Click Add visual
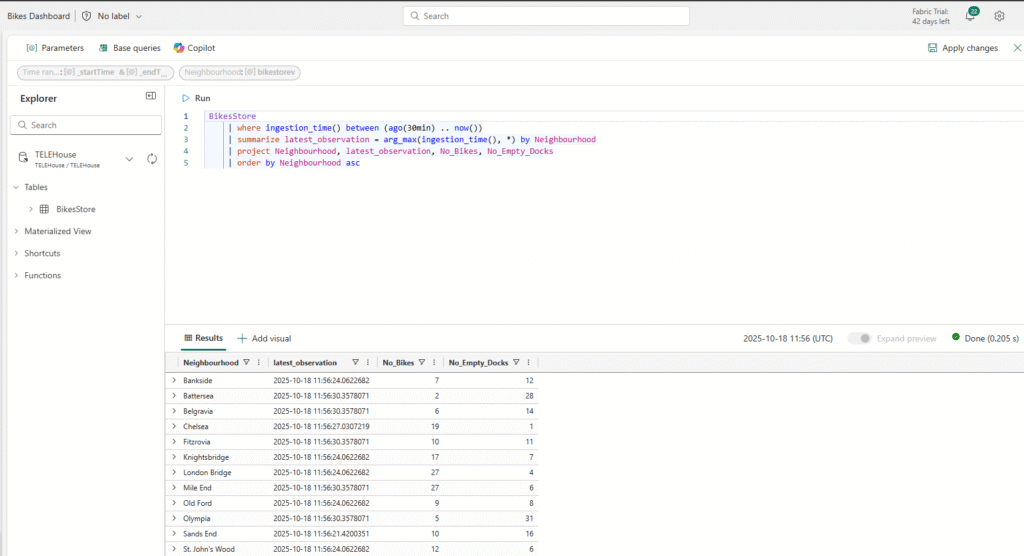The width and height of the screenshot is (1024, 556). (264, 338)
